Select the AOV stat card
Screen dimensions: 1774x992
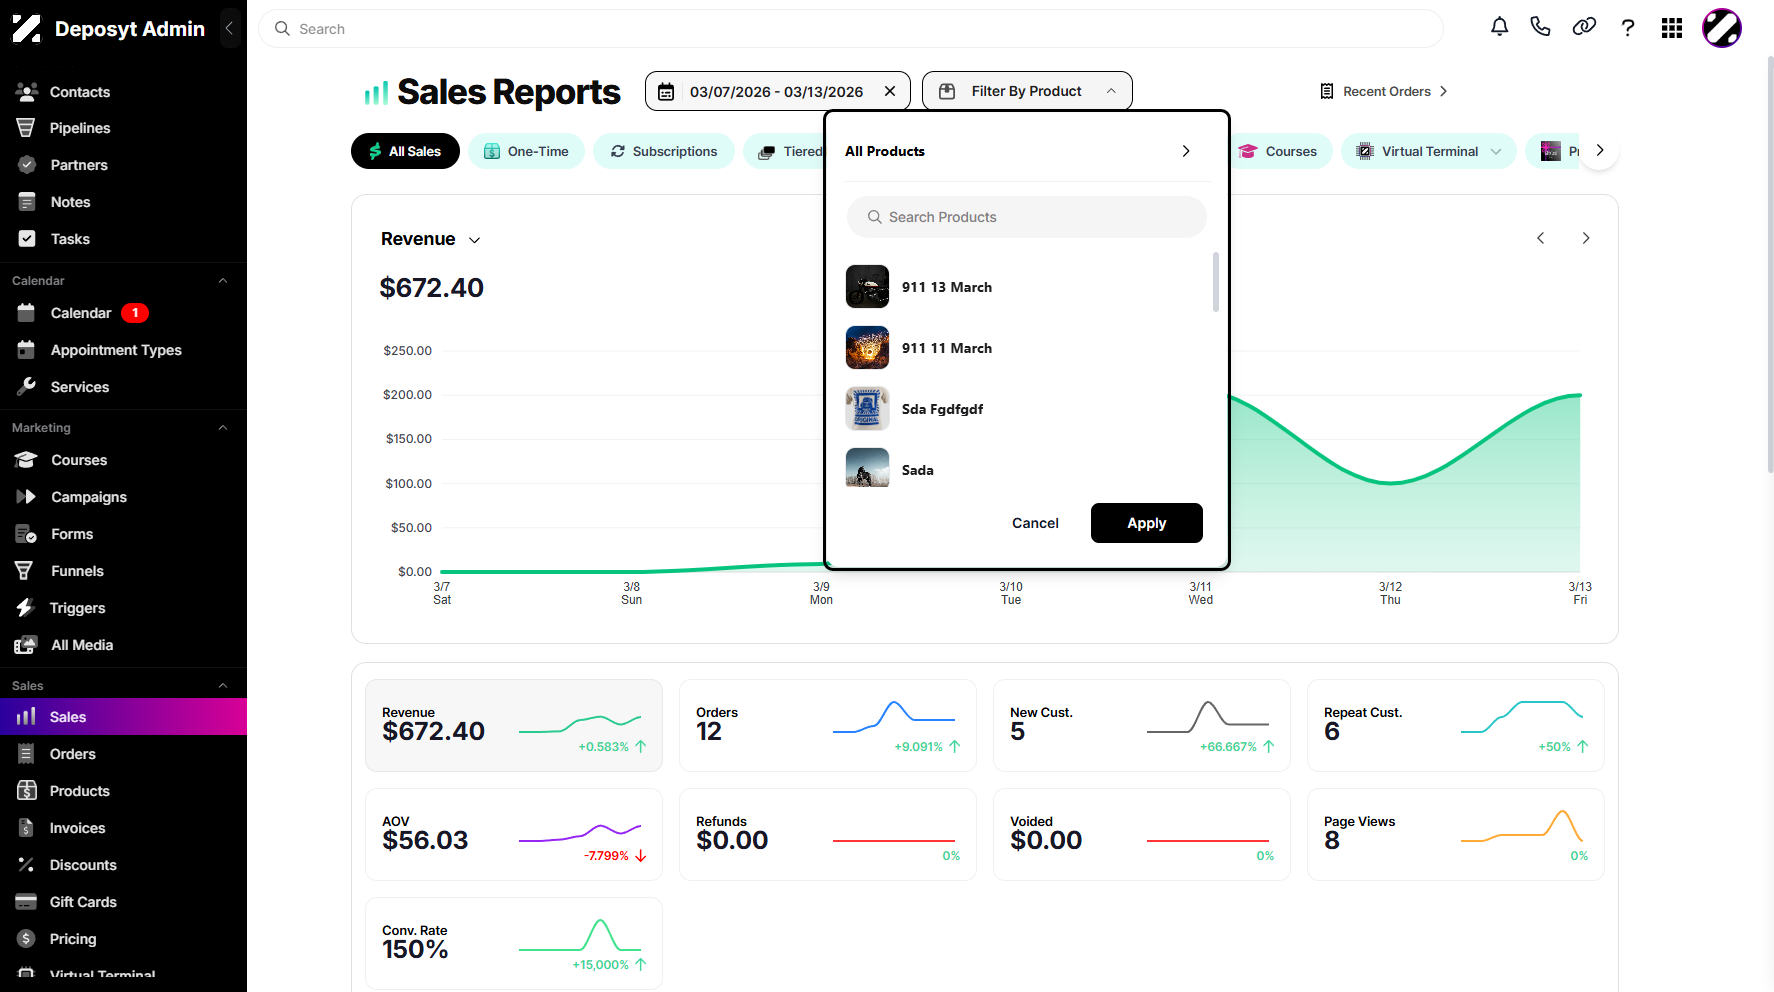coord(514,834)
